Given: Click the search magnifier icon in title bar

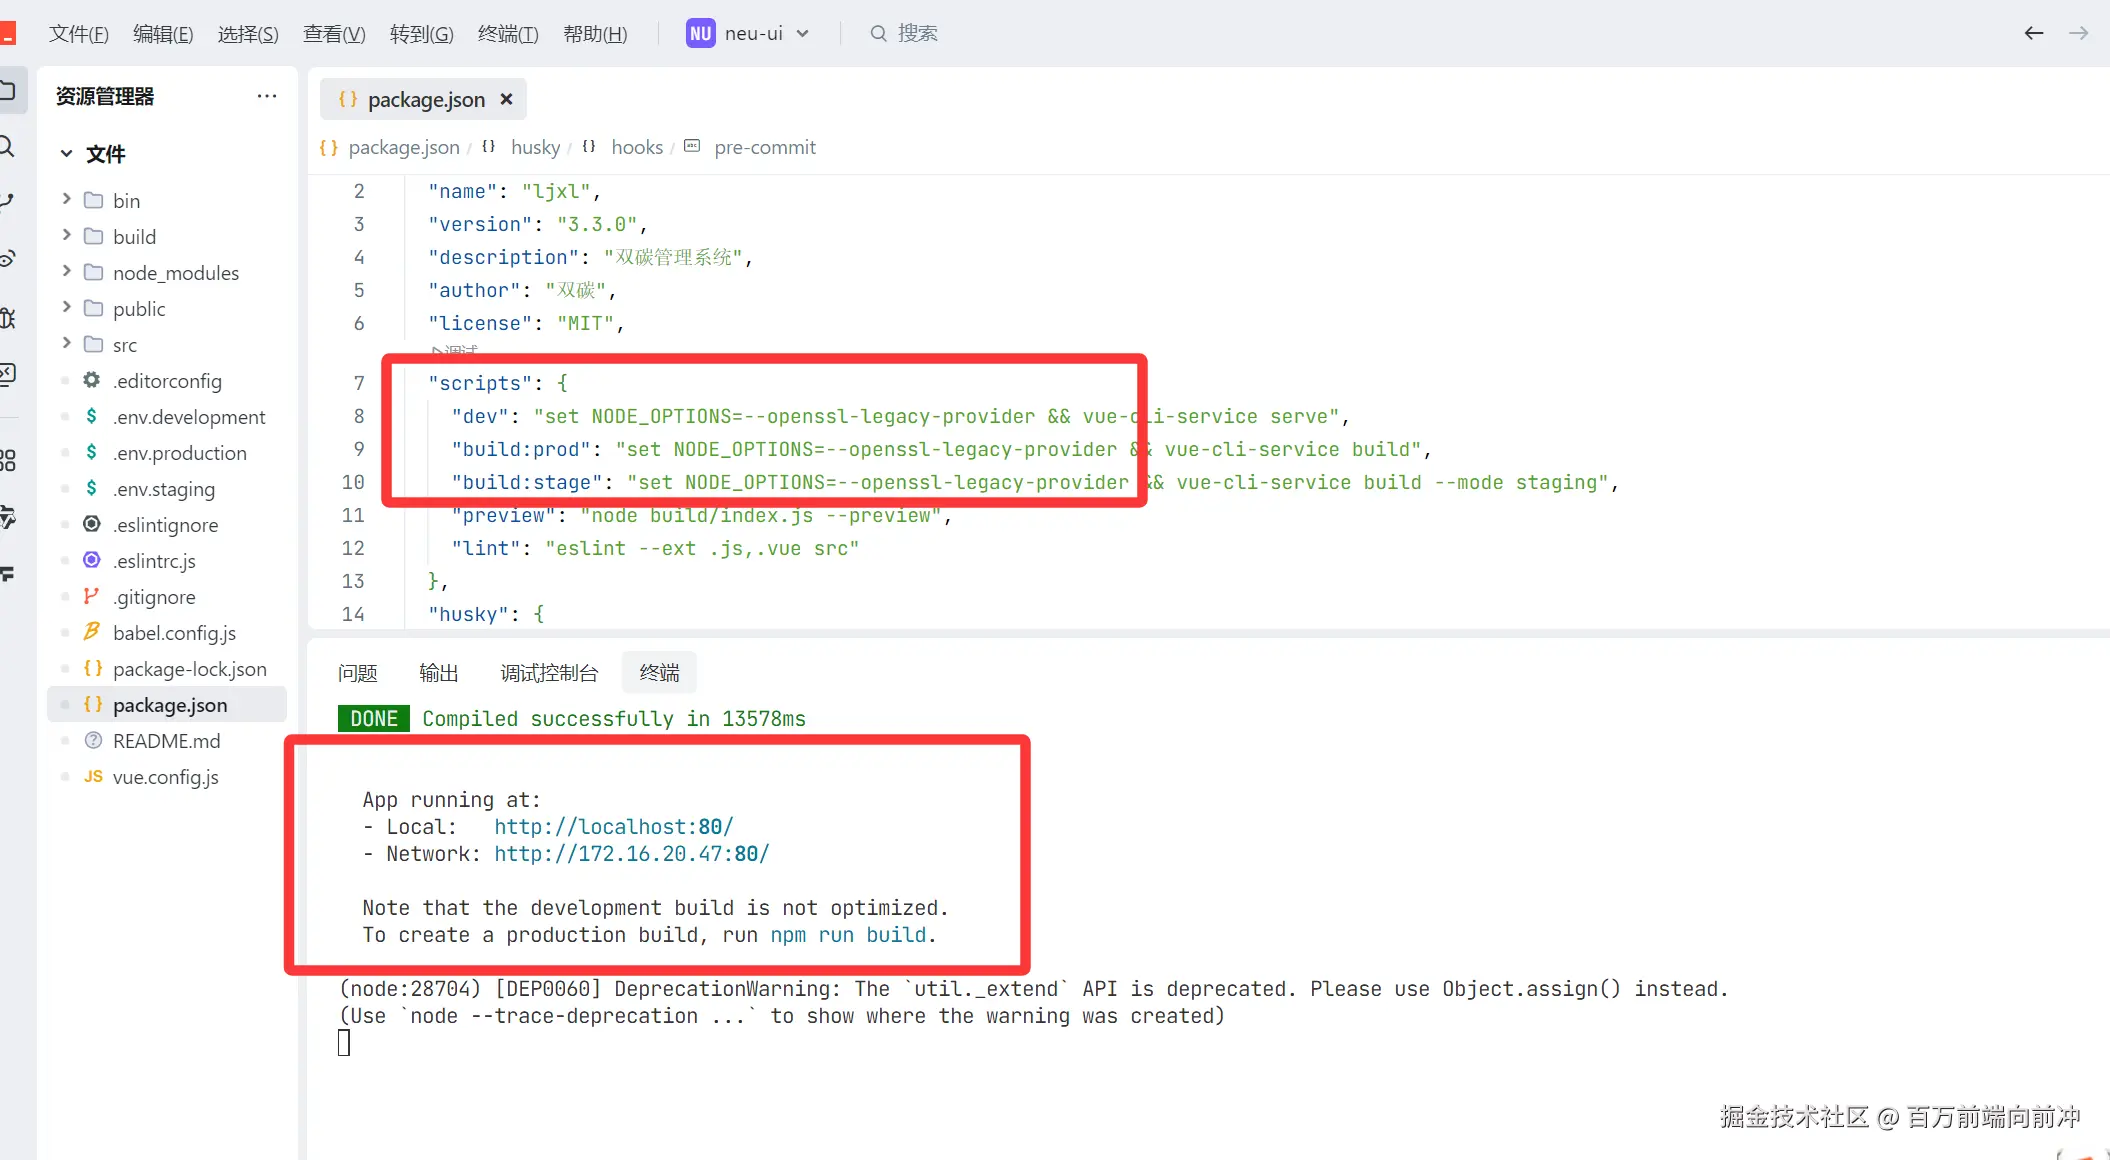Looking at the screenshot, I should coord(878,33).
